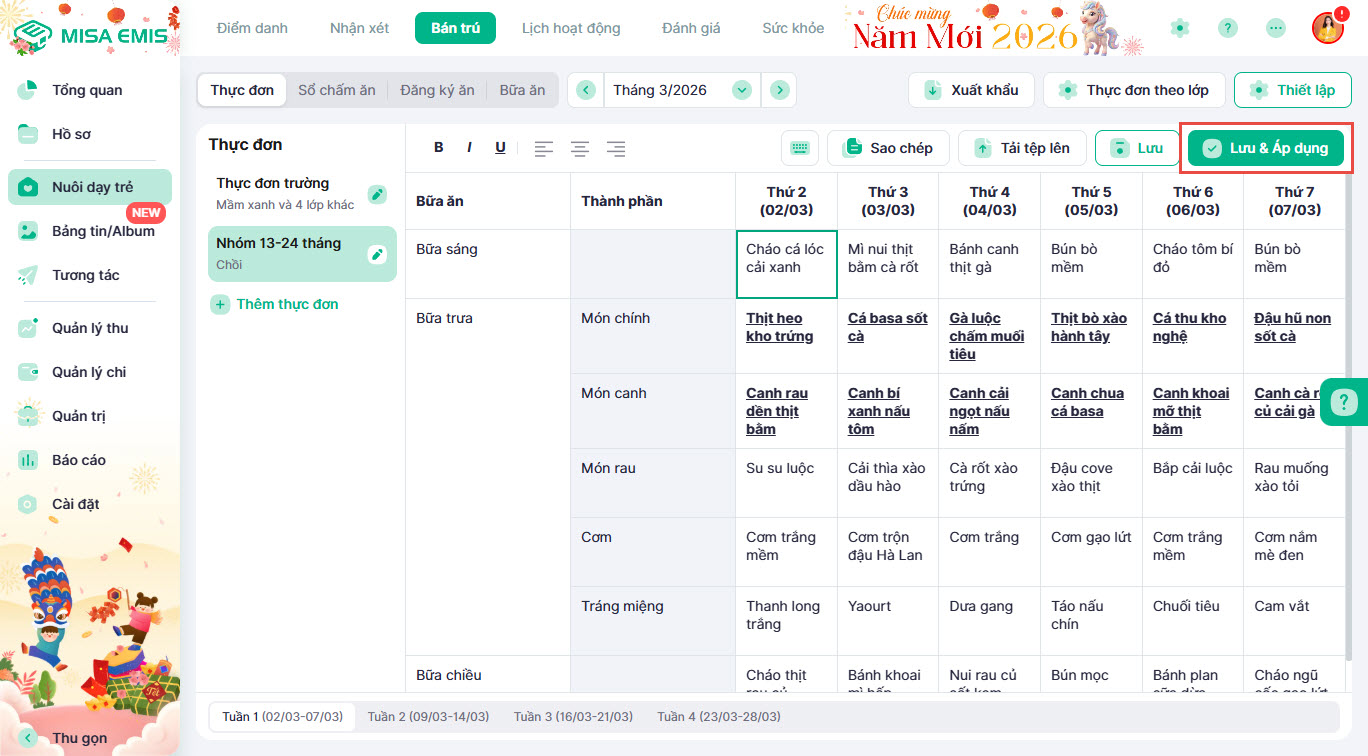Click the Lưu & Áp dụng button
1368x756 pixels.
click(1266, 148)
